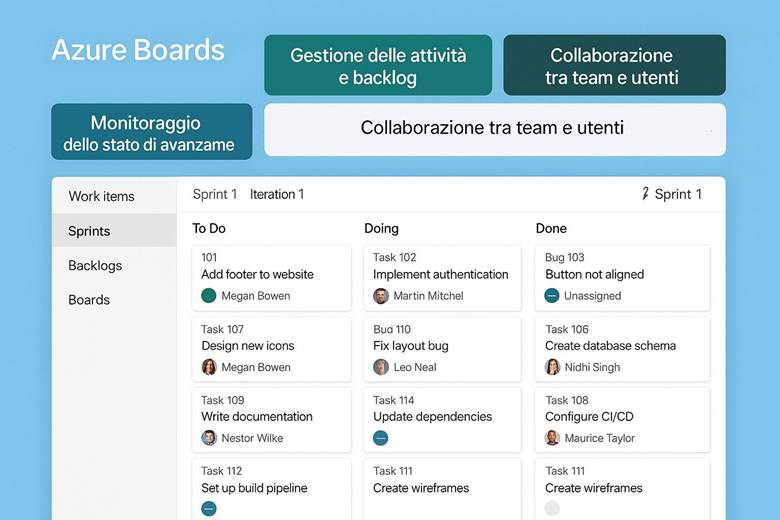Click the Gestione delle attività e backlog button
780x520 pixels.
[x=378, y=66]
